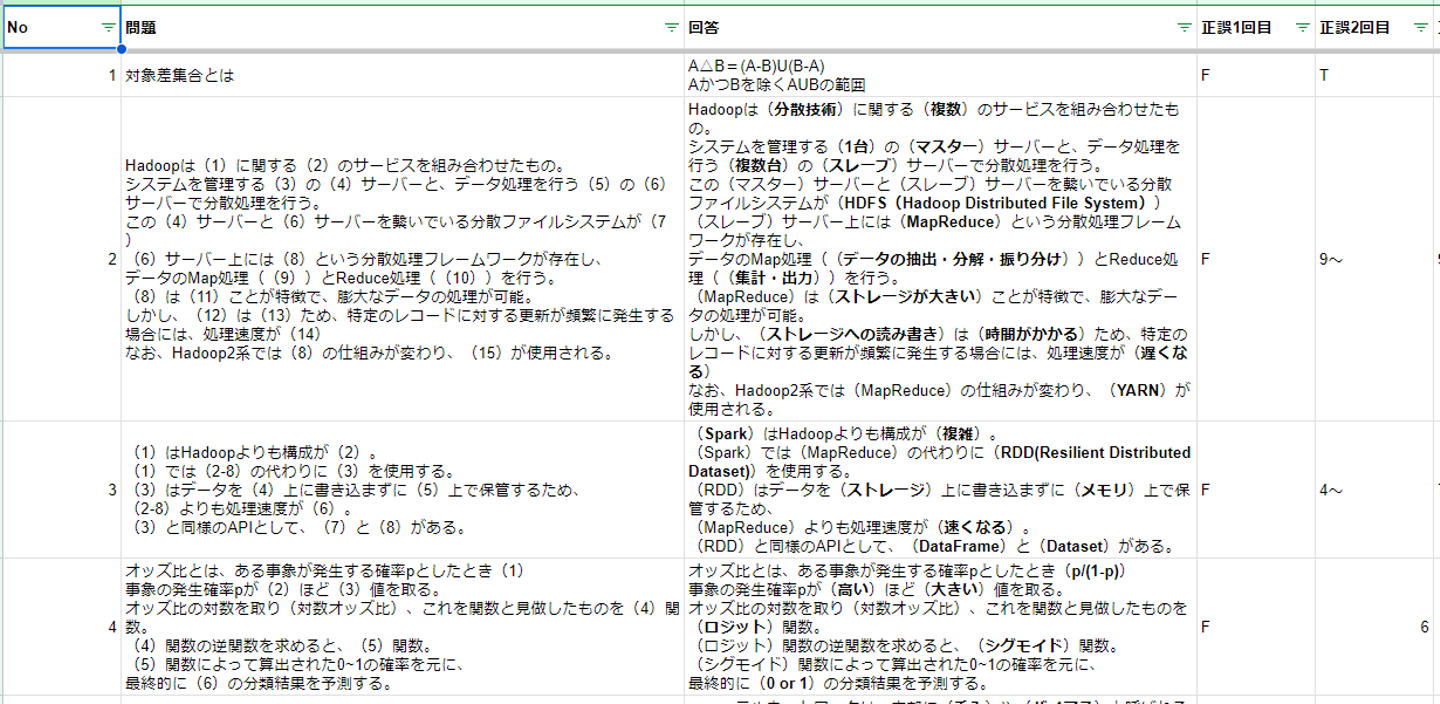Click the 正誤1回目 F cell in オッズ比 row
The height and width of the screenshot is (704, 1440).
click(1256, 627)
